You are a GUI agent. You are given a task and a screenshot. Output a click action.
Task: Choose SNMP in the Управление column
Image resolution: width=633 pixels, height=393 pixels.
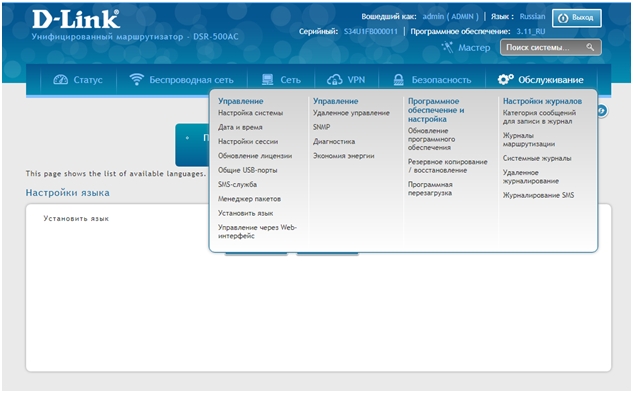321,127
